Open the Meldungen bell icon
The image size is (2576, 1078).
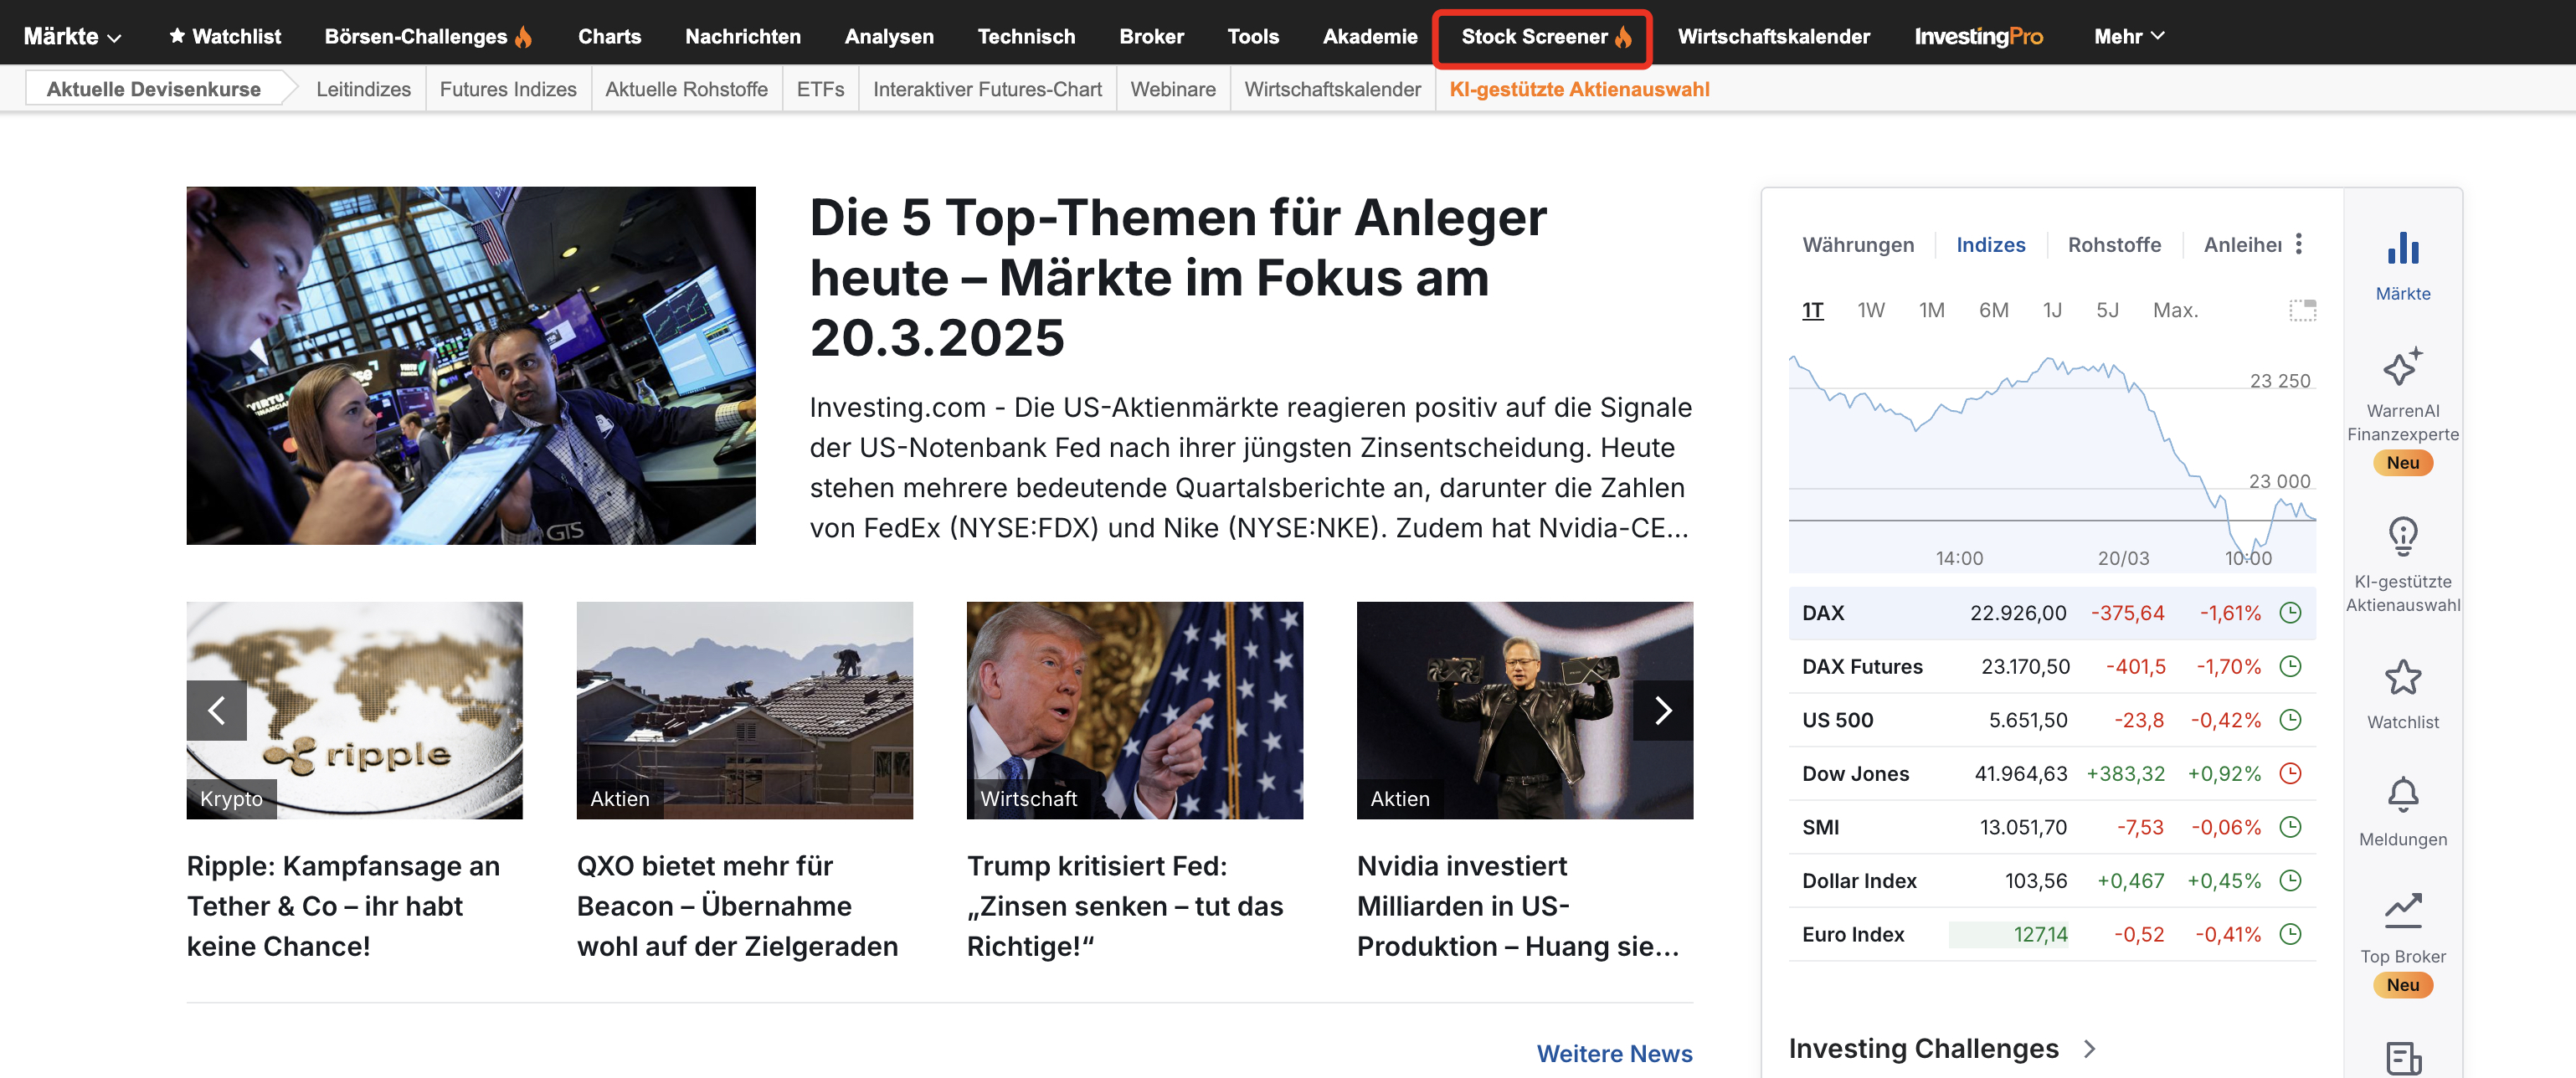coord(2402,795)
